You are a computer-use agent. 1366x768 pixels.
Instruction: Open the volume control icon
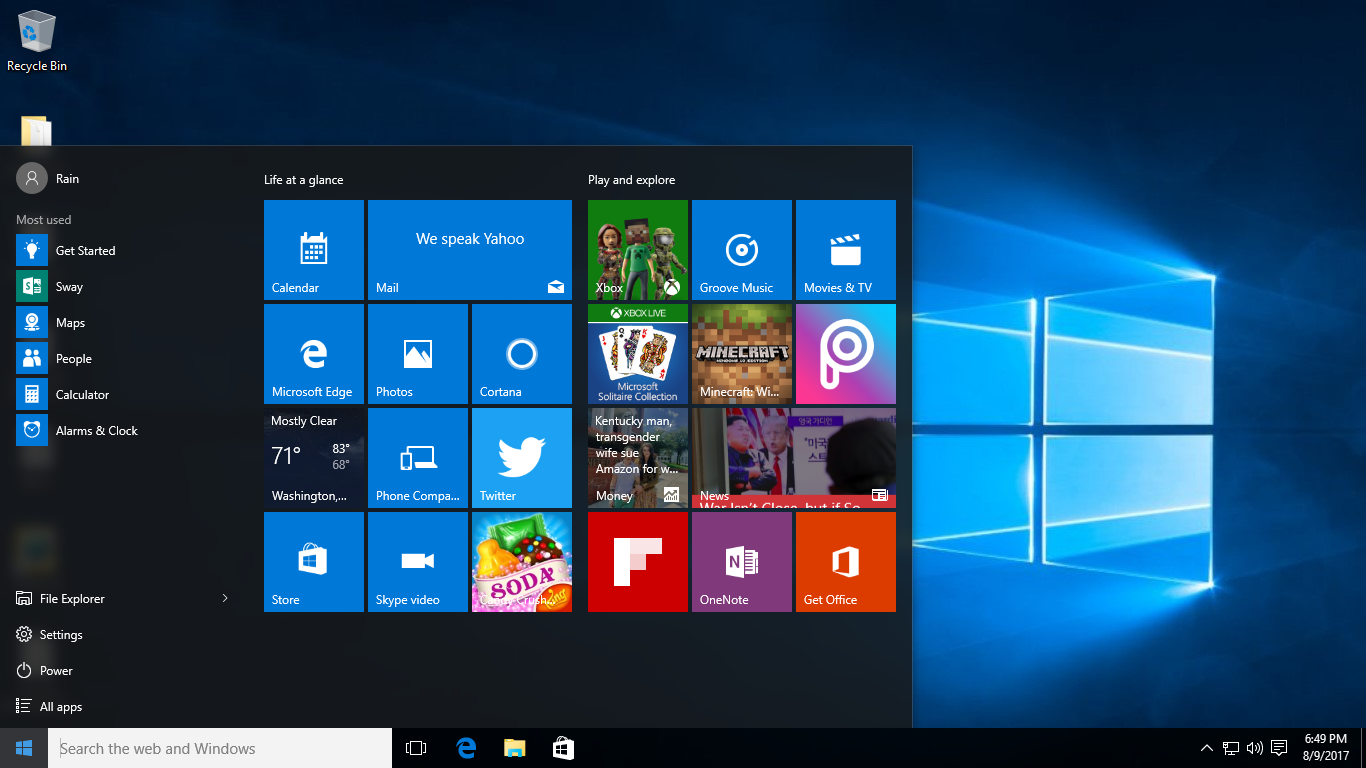(x=1255, y=748)
